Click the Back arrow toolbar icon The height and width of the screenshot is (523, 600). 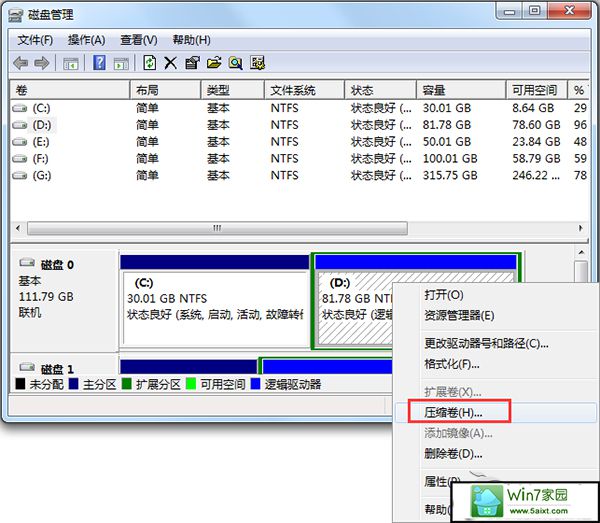tap(20, 63)
